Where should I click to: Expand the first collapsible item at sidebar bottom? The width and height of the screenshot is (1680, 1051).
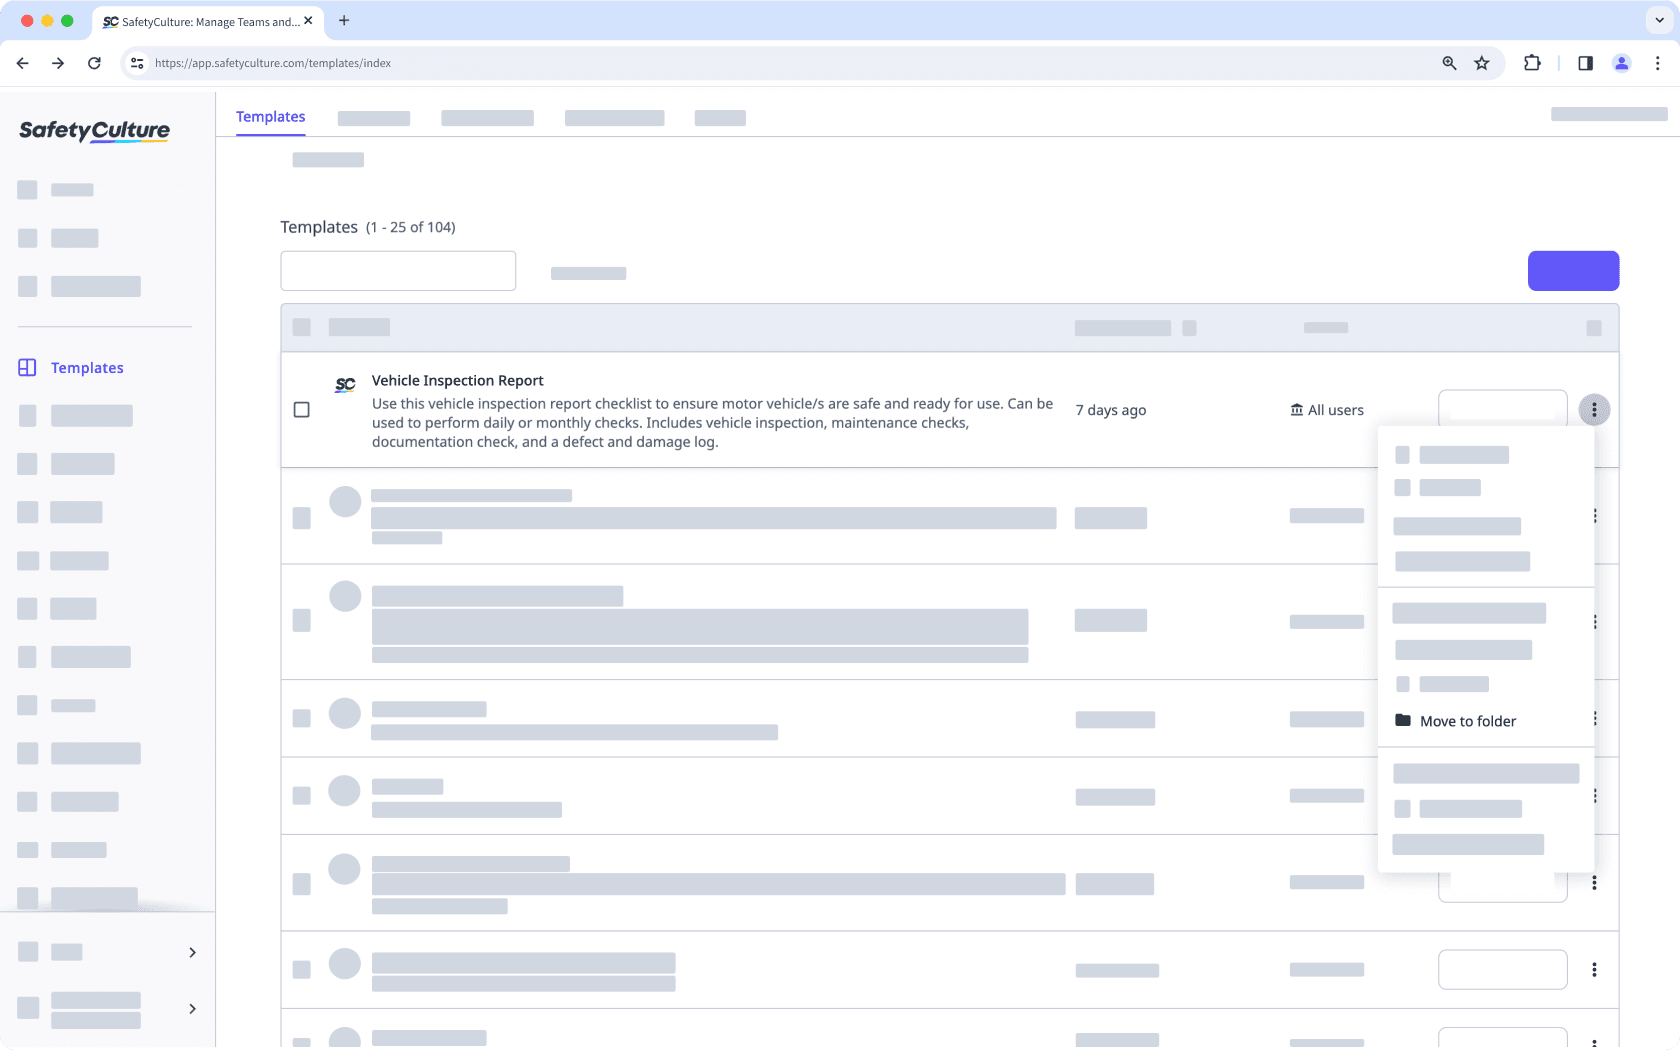point(192,952)
